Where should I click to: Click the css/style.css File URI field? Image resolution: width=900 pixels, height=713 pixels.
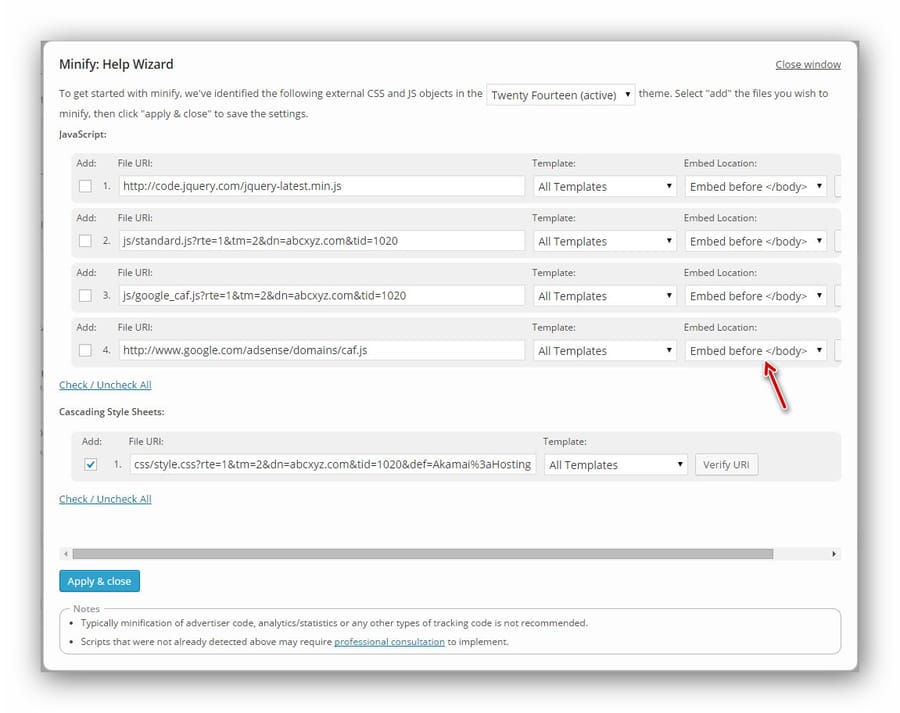tap(332, 464)
